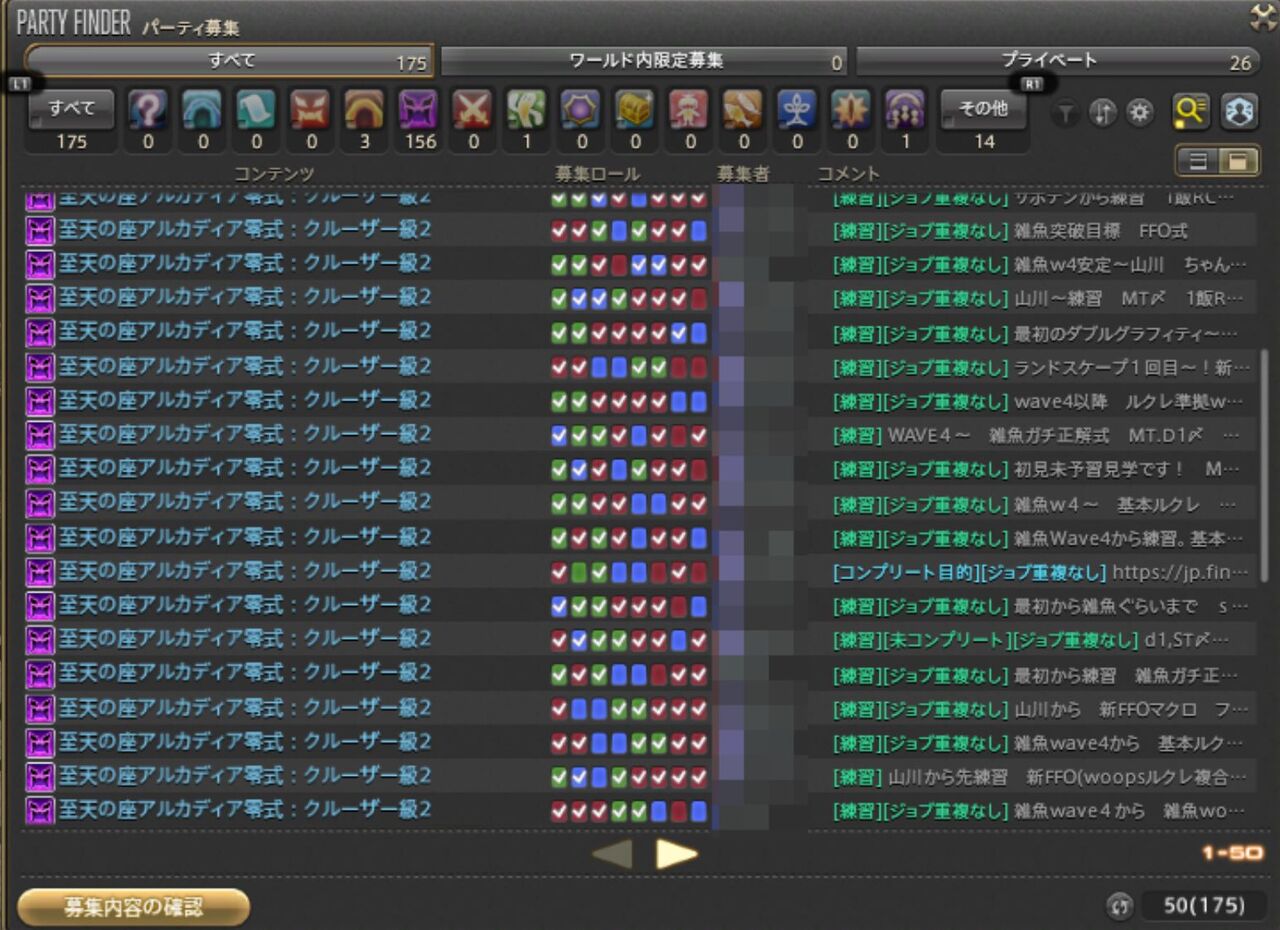
Task: Choose the orange feather category icon
Action: point(742,110)
